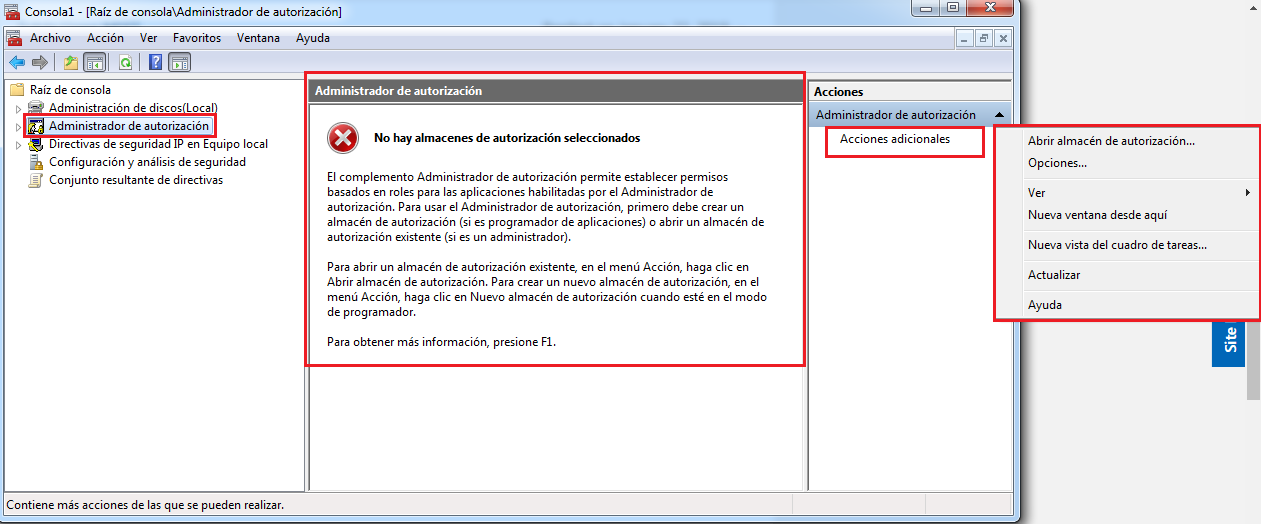Image resolution: width=1261 pixels, height=524 pixels.
Task: Expand Administración de discos(Local) node
Action: coord(18,108)
